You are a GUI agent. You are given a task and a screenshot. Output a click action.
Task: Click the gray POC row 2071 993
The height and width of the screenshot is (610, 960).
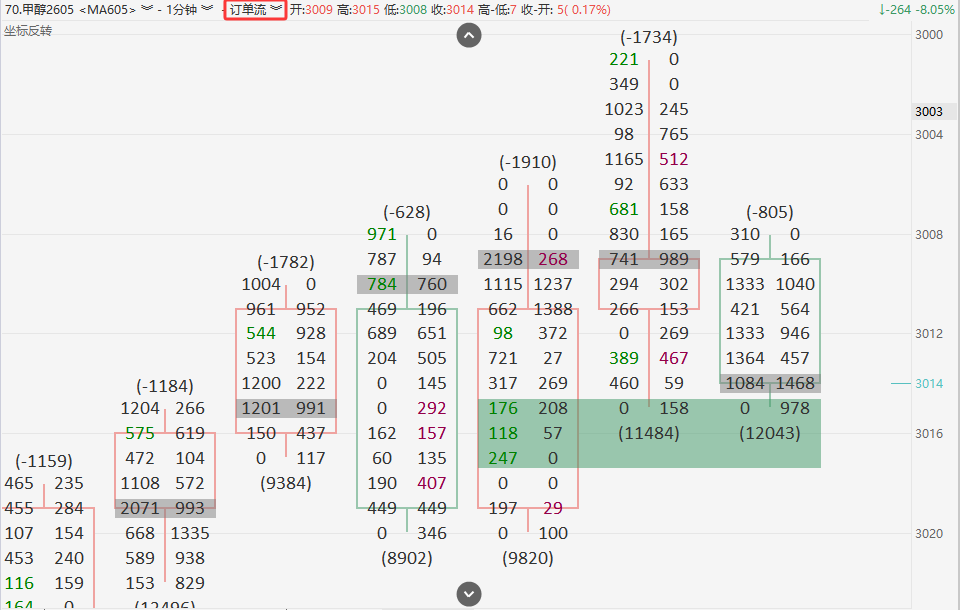tap(165, 508)
